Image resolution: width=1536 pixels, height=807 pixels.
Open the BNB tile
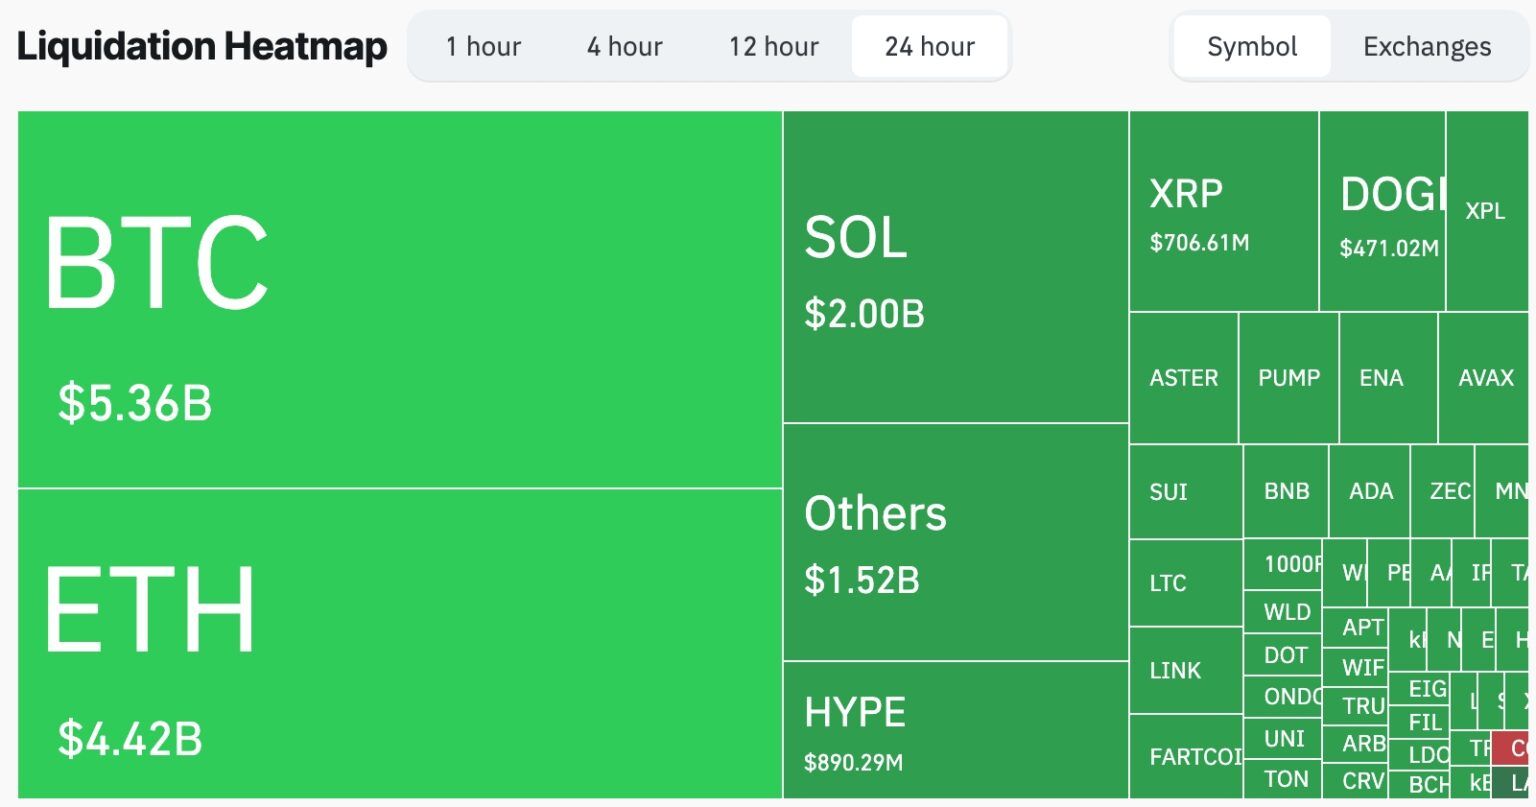(1286, 491)
